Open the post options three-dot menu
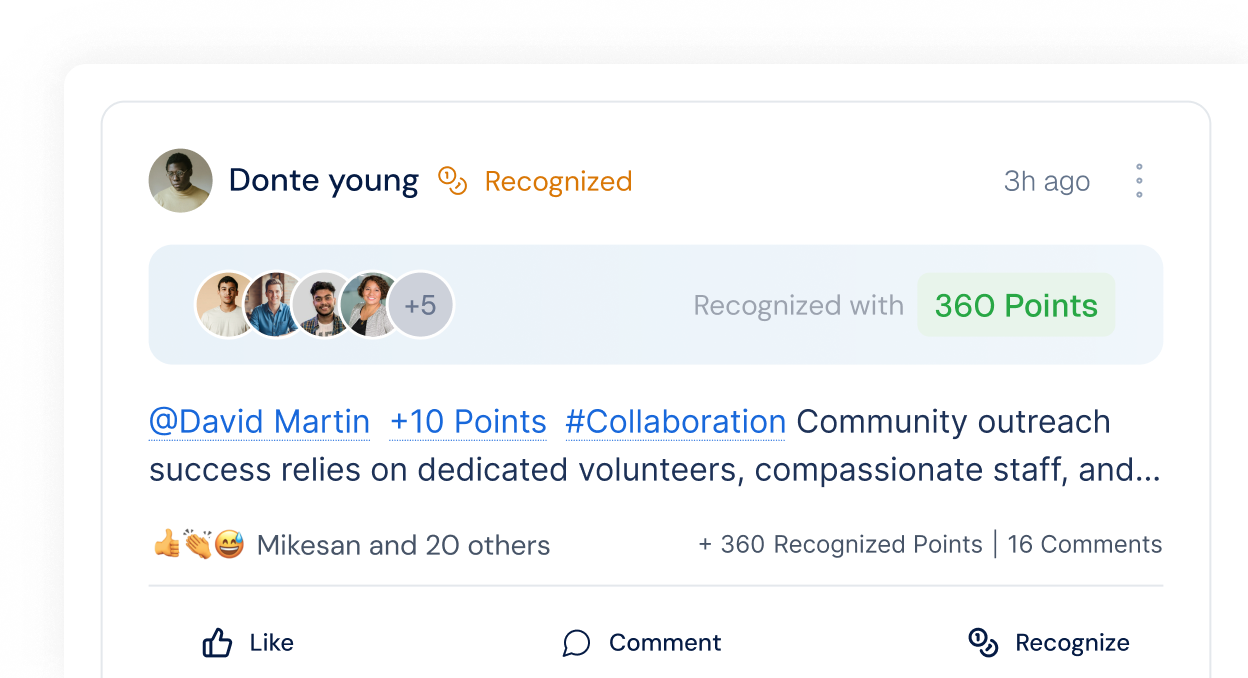The height and width of the screenshot is (678, 1248). 1139,181
